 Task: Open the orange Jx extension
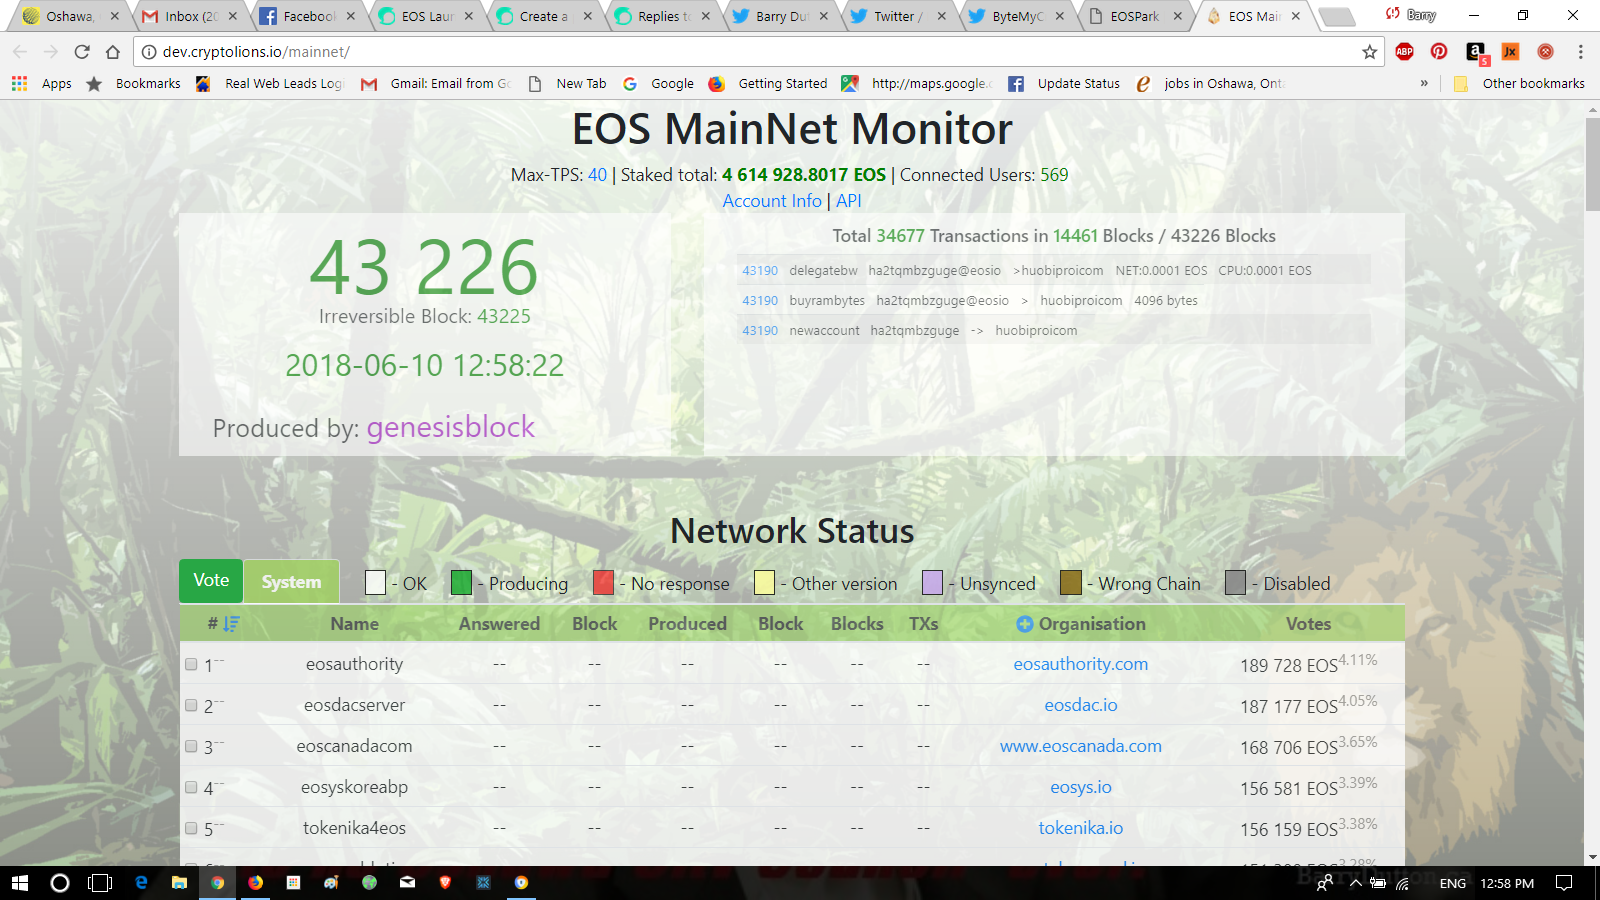1511,52
